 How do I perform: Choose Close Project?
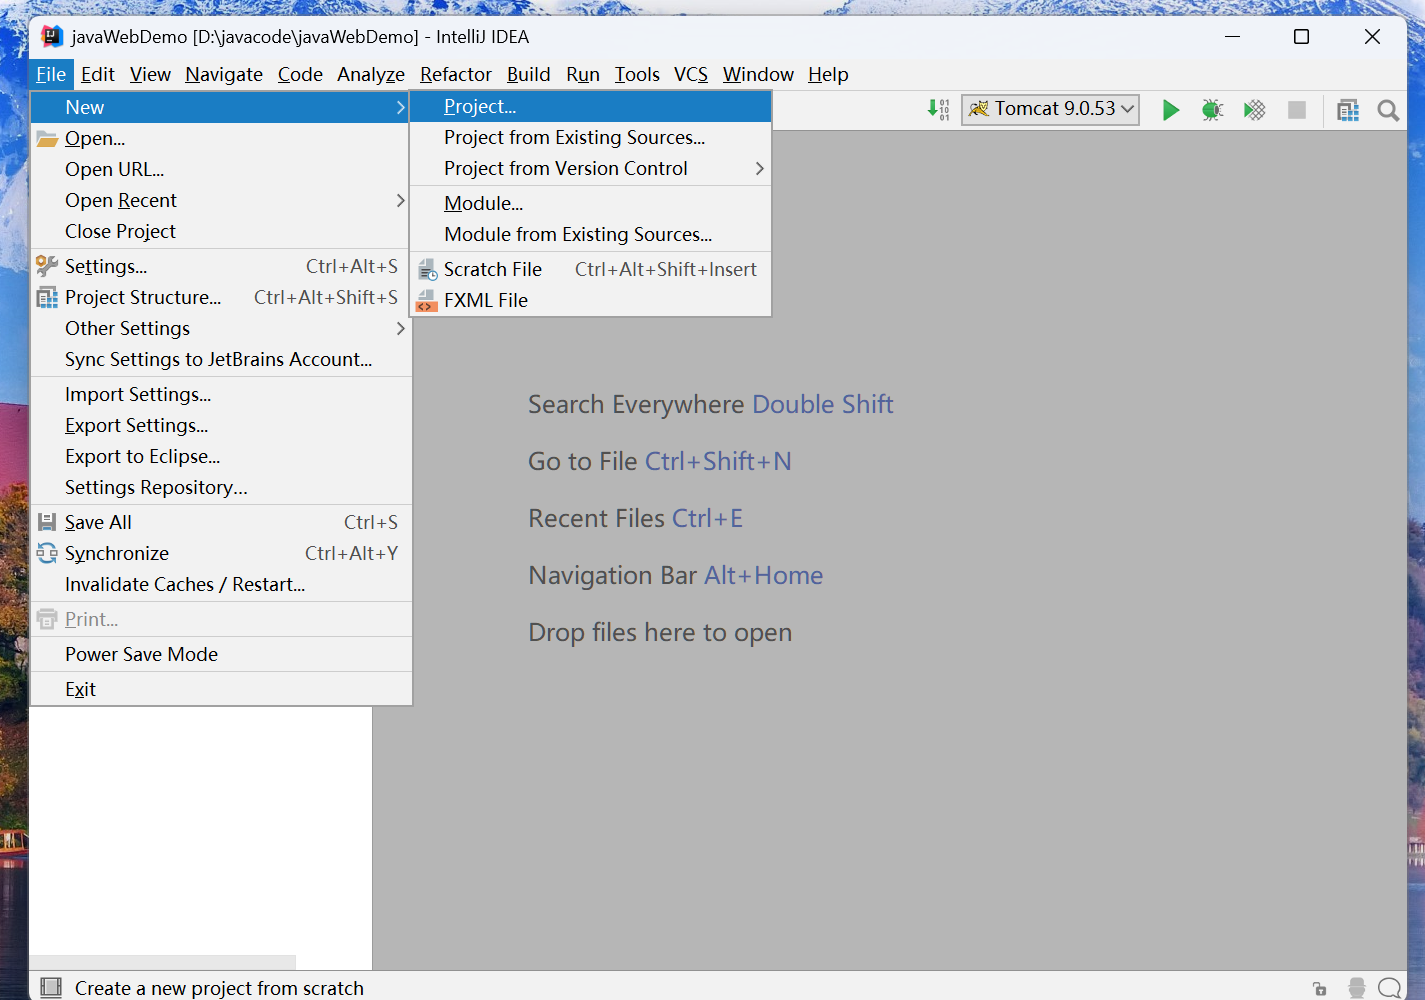(221, 231)
